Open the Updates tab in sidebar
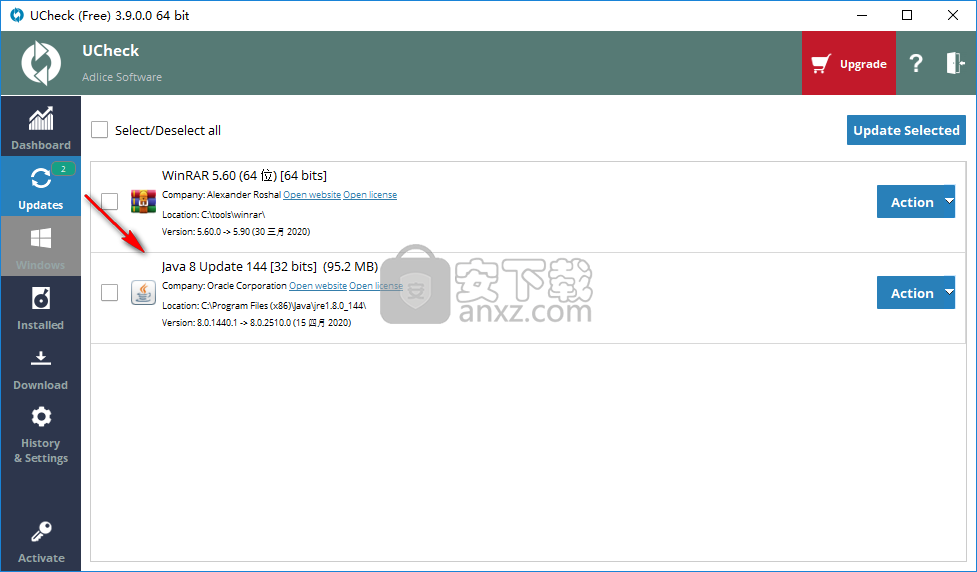977x572 pixels. (41, 186)
